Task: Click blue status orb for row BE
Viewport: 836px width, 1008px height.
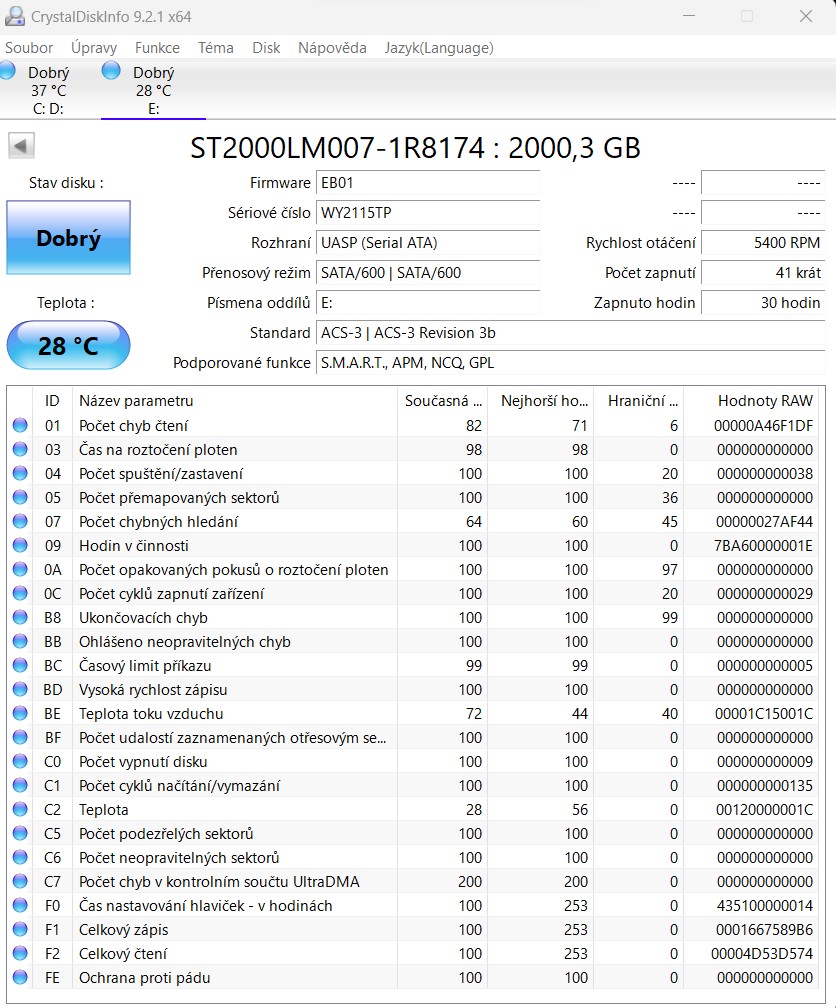Action: coord(21,713)
